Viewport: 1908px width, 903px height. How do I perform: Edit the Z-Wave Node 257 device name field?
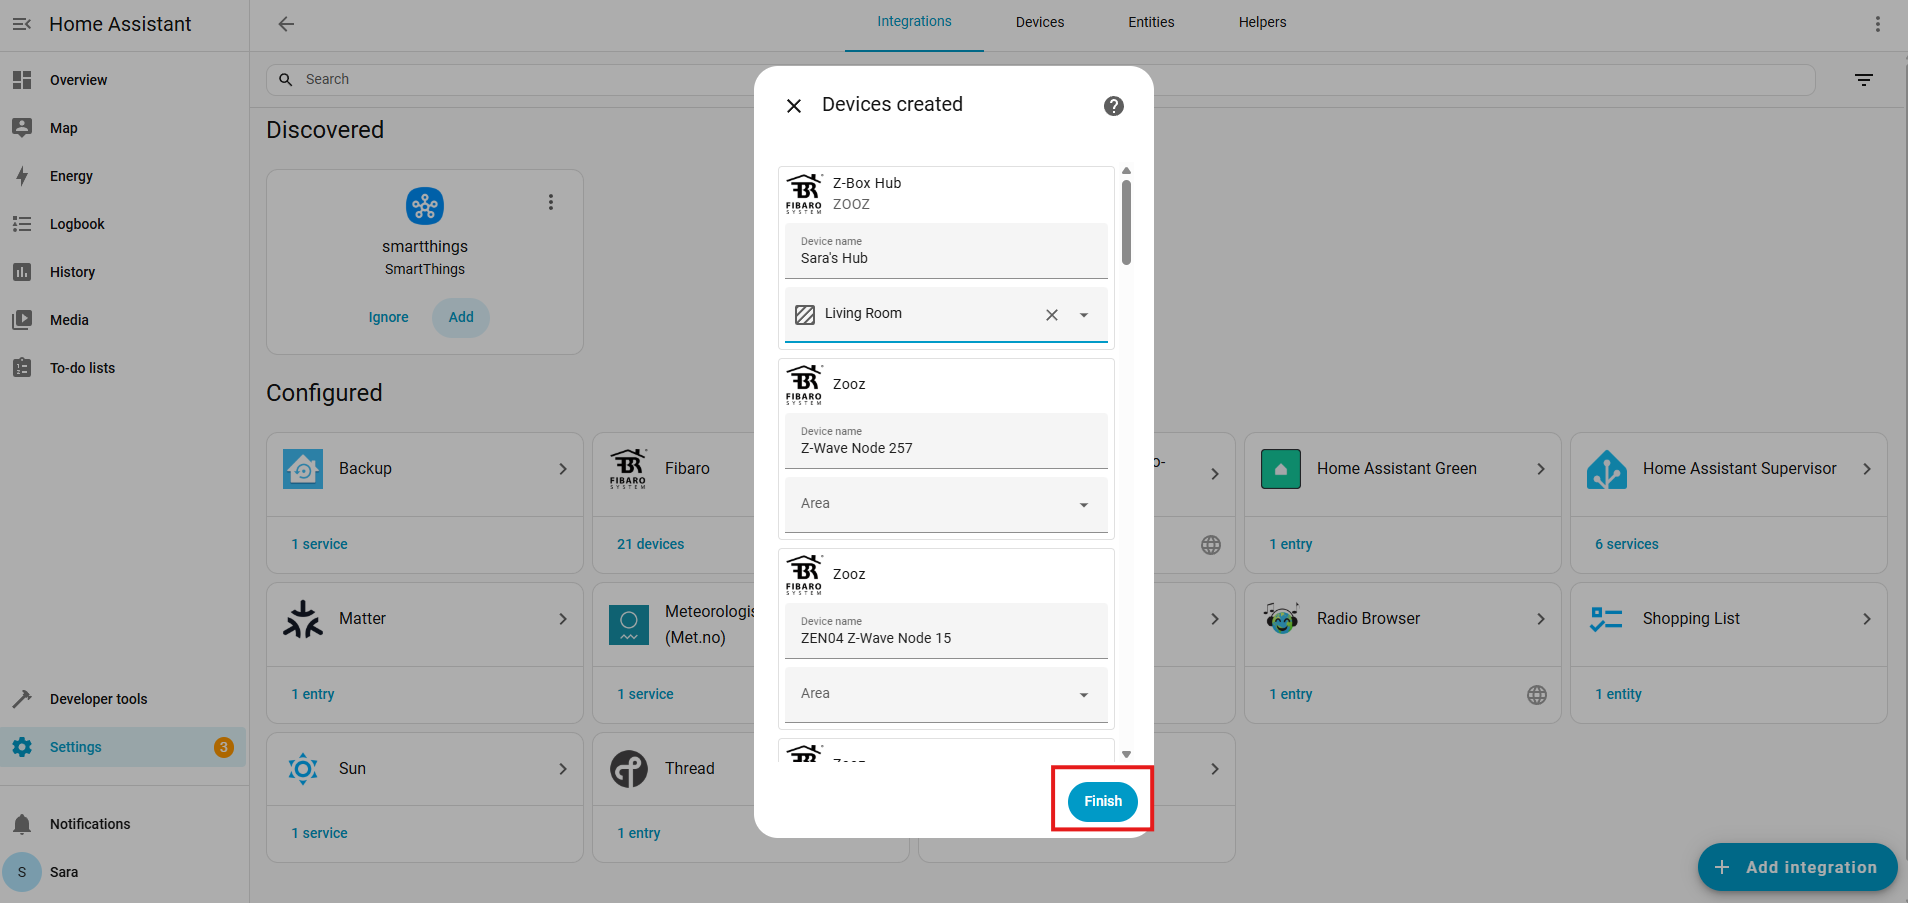[x=946, y=441]
